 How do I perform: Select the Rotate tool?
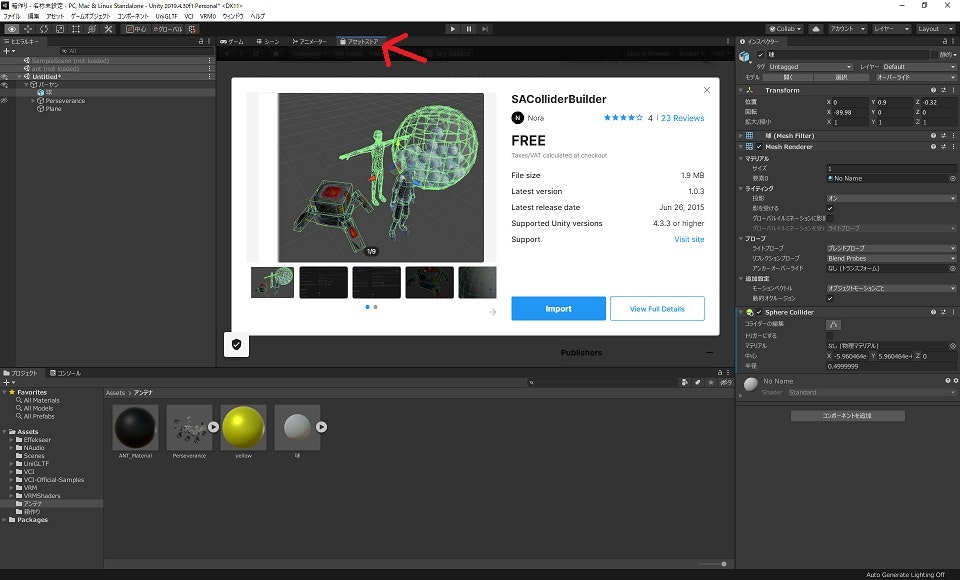pyautogui.click(x=43, y=29)
